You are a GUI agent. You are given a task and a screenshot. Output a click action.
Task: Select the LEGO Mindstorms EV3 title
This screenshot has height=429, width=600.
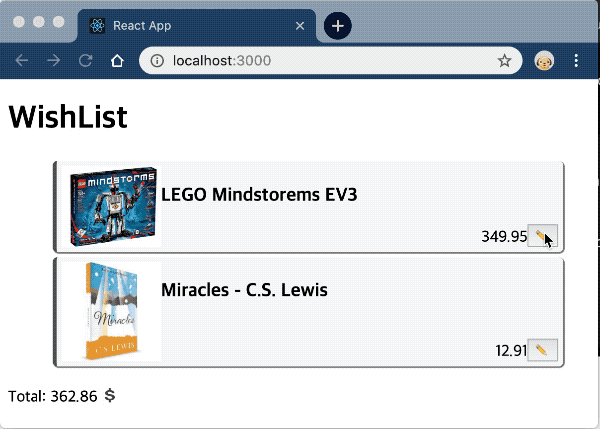(259, 194)
